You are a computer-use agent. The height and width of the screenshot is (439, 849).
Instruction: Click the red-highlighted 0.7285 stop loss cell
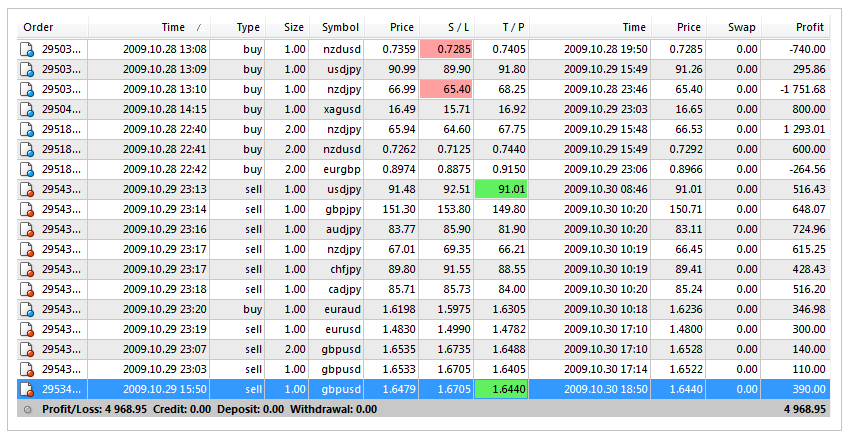pyautogui.click(x=446, y=49)
